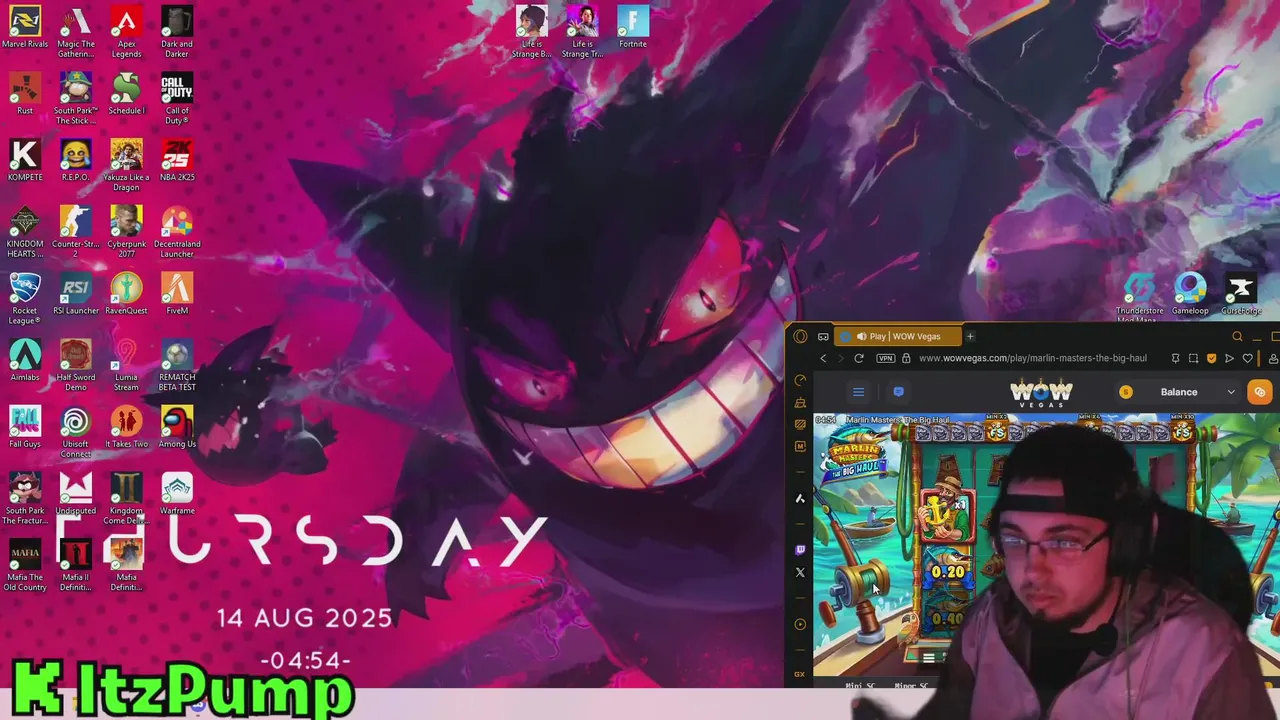Select the It Takes Two icon
Image resolution: width=1280 pixels, height=720 pixels.
click(x=126, y=428)
